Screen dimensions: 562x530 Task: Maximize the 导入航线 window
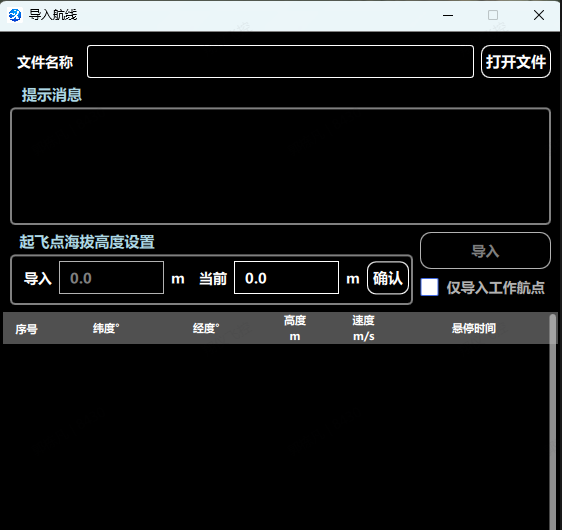click(x=493, y=15)
